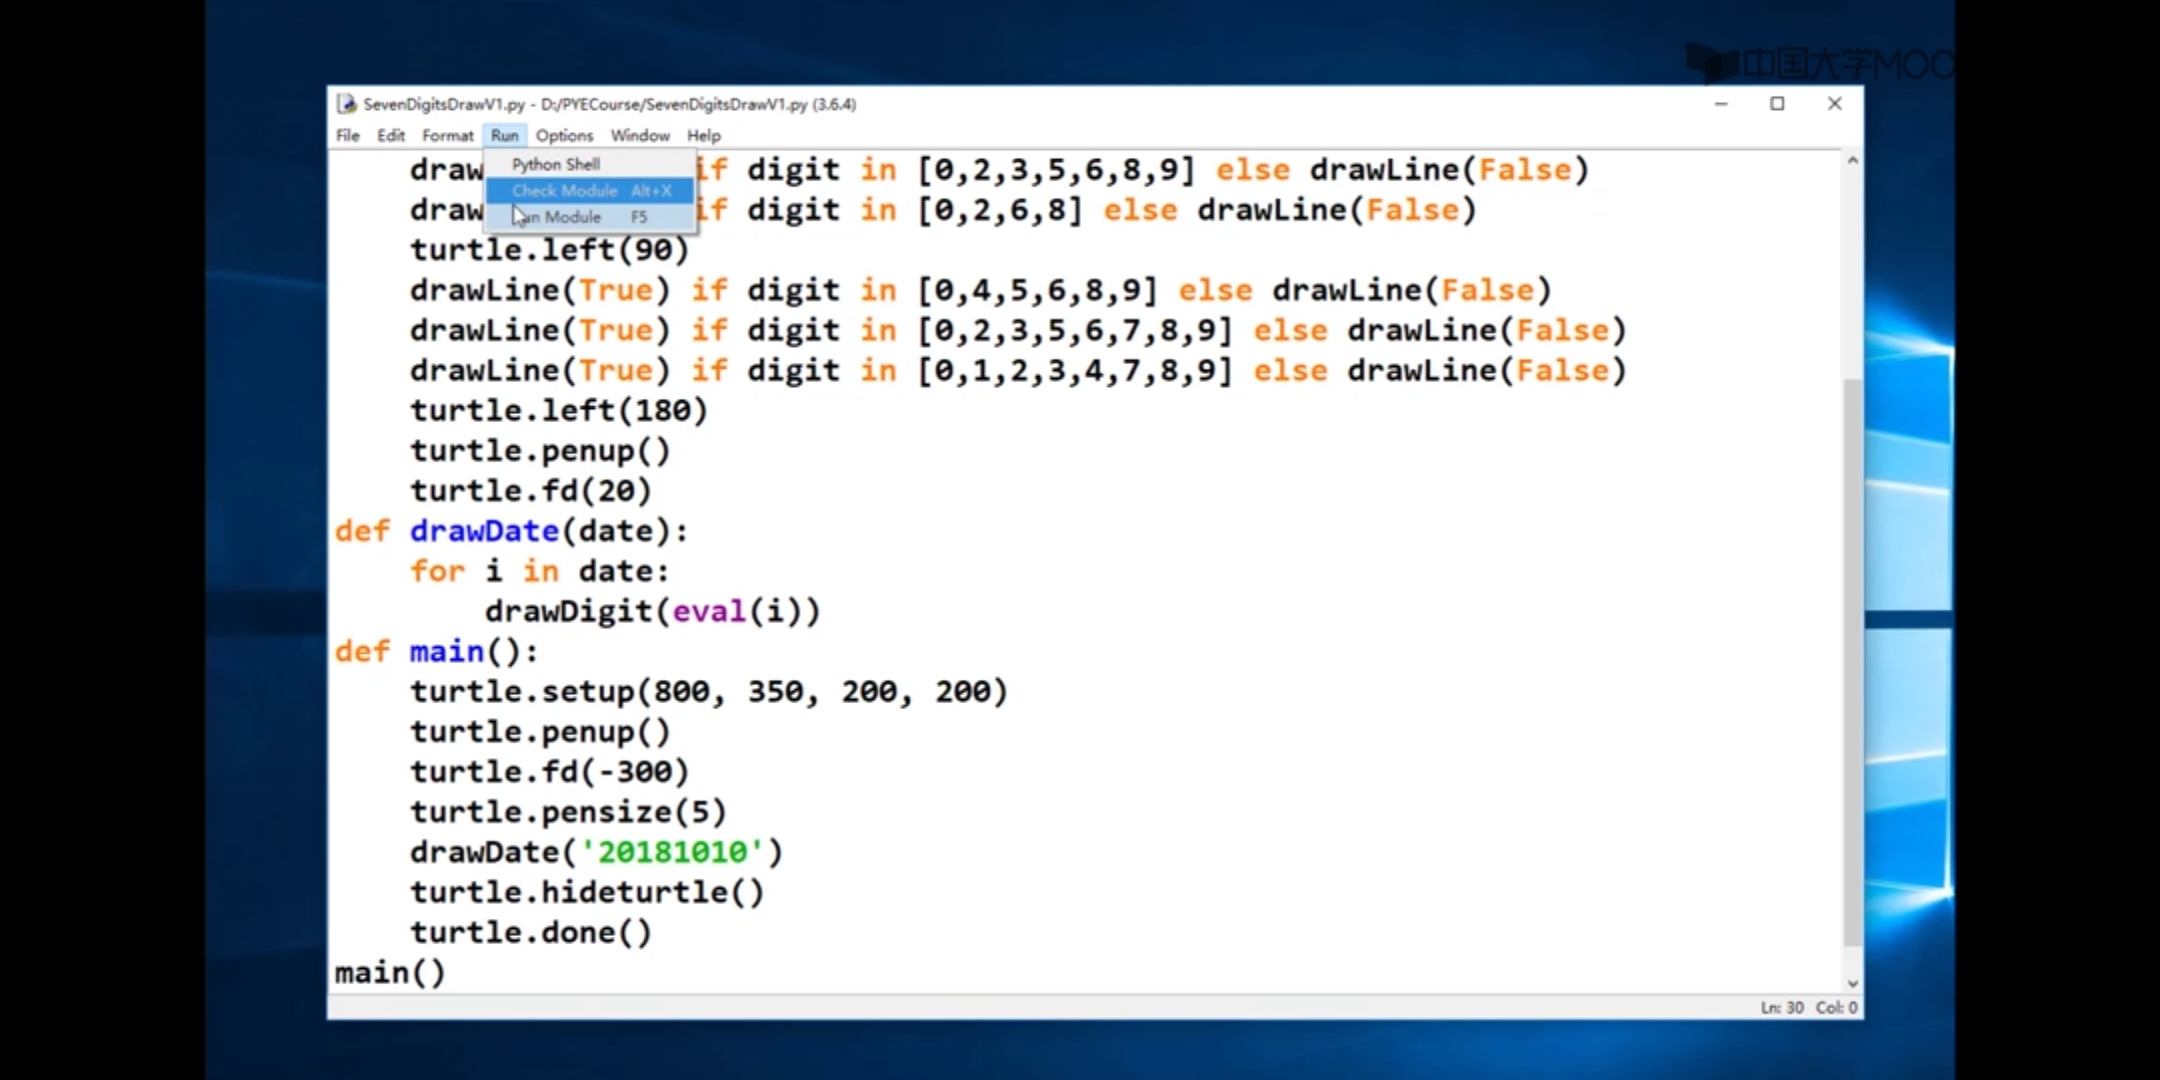This screenshot has height=1080, width=2160.
Task: Minimize the SevenDigitsDrawV1.py editor window
Action: click(1721, 104)
